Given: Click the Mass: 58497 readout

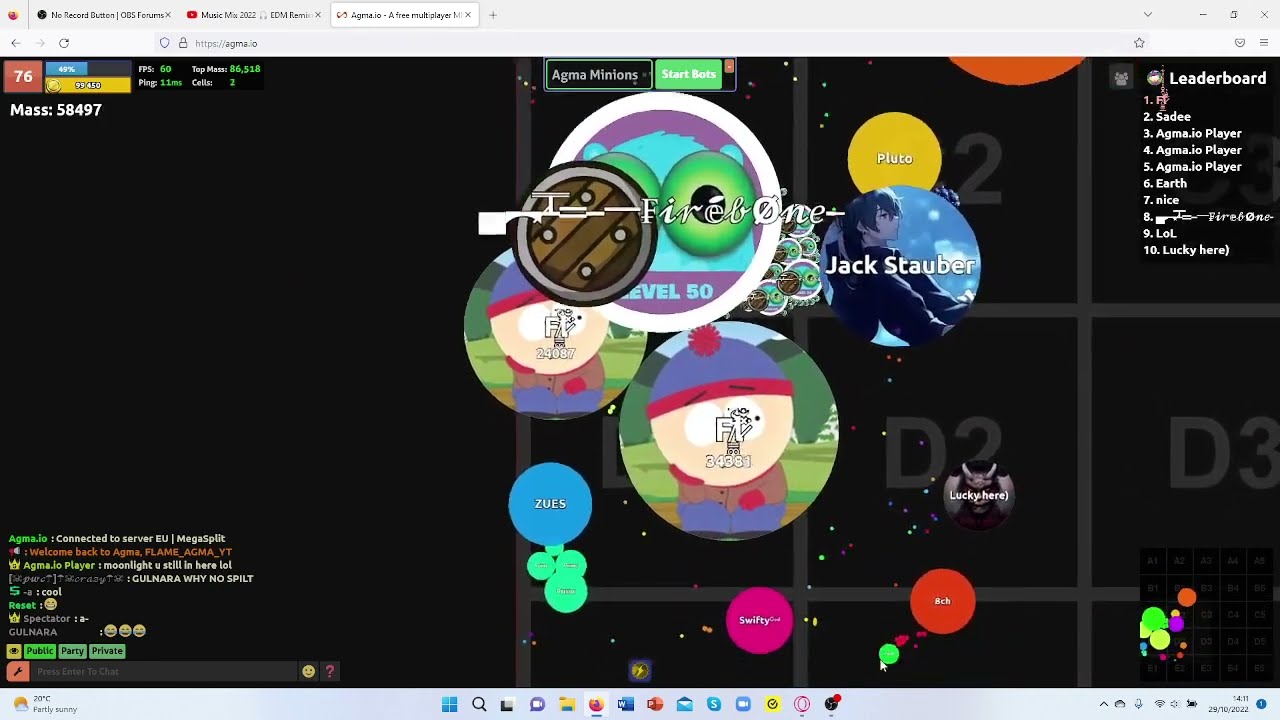Looking at the screenshot, I should [x=56, y=110].
